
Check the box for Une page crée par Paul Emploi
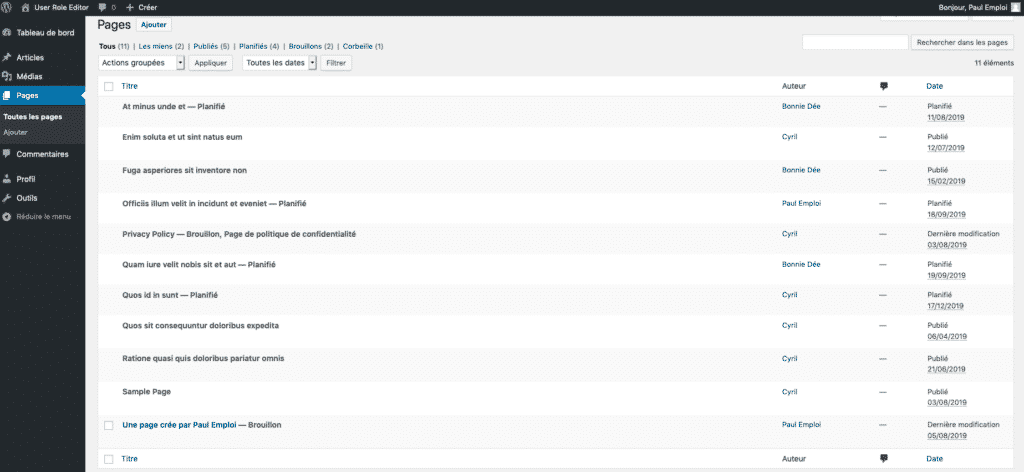click(x=109, y=425)
